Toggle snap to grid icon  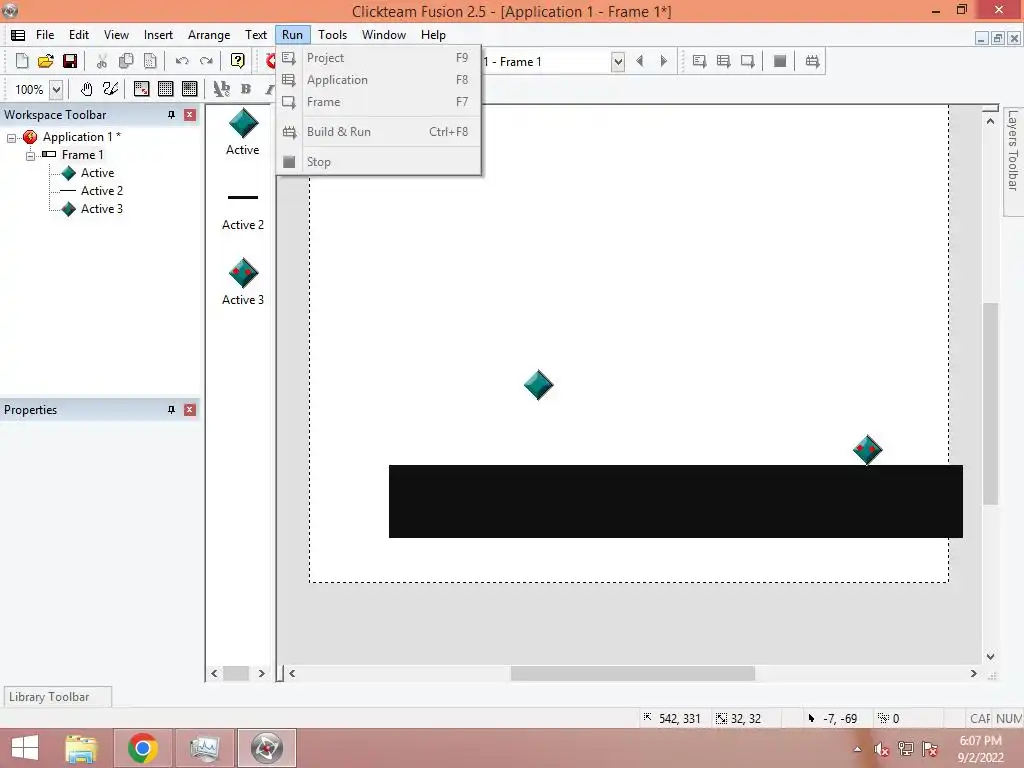(141, 89)
